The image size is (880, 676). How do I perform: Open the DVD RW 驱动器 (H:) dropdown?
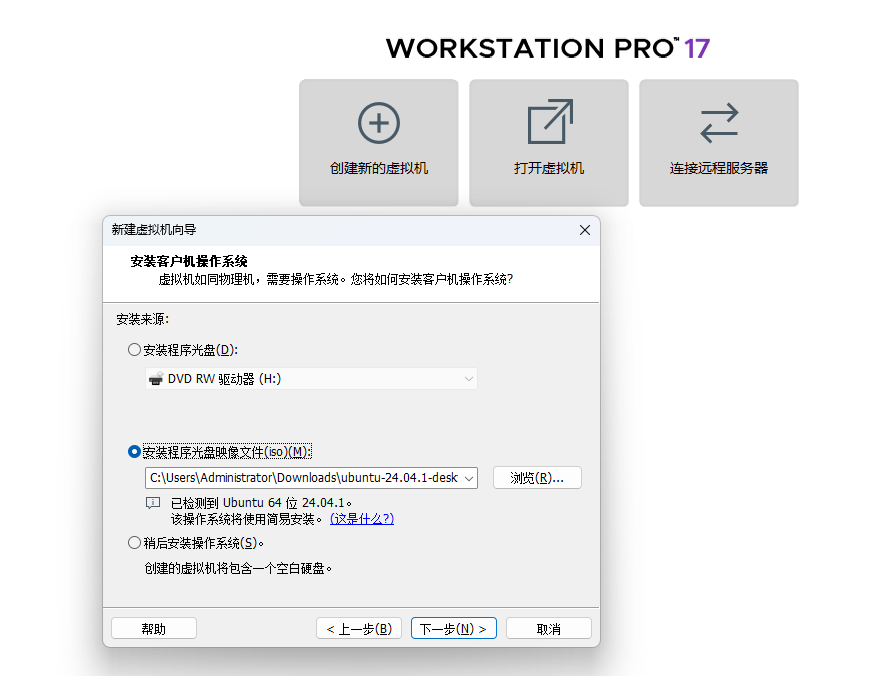coord(311,379)
